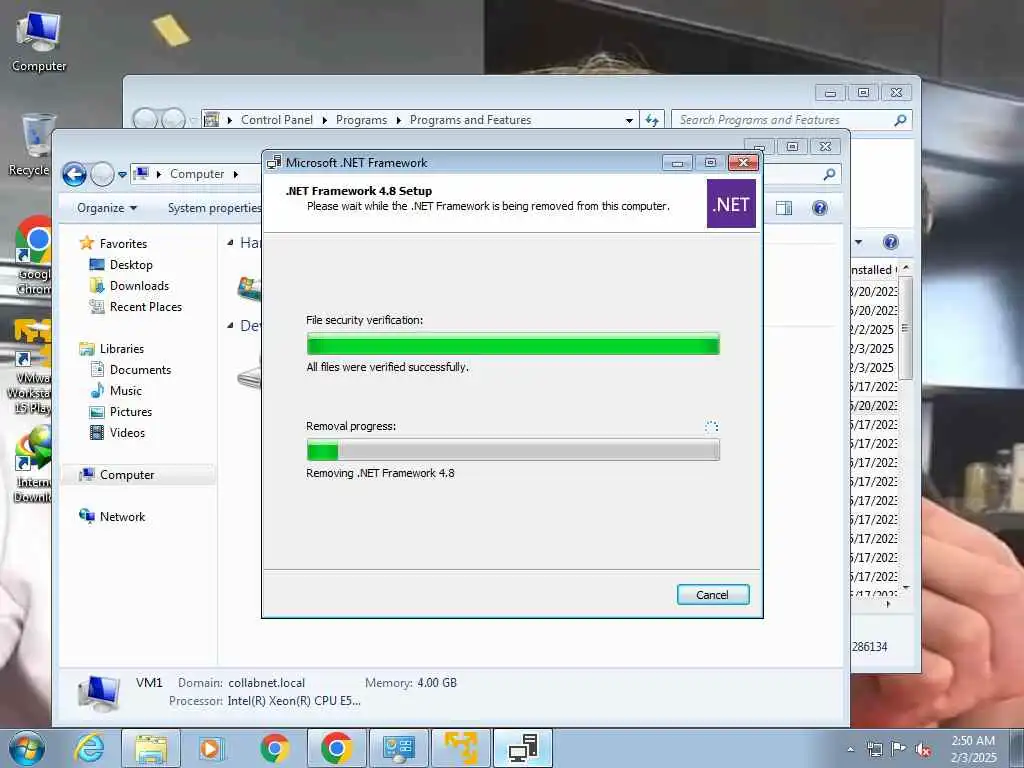The width and height of the screenshot is (1024, 768).
Task: Cancel the .NET Framework removal
Action: 712,594
